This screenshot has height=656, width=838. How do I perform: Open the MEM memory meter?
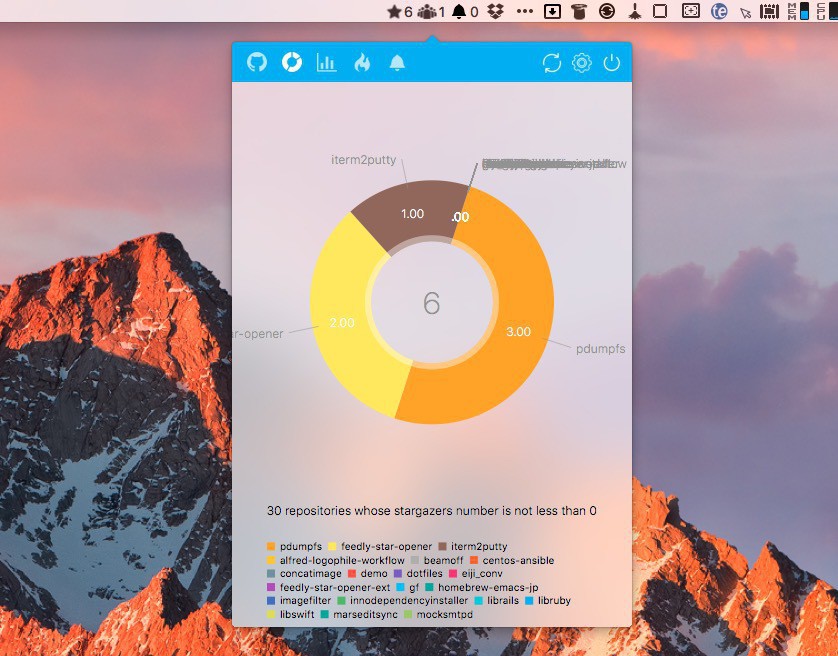(798, 11)
